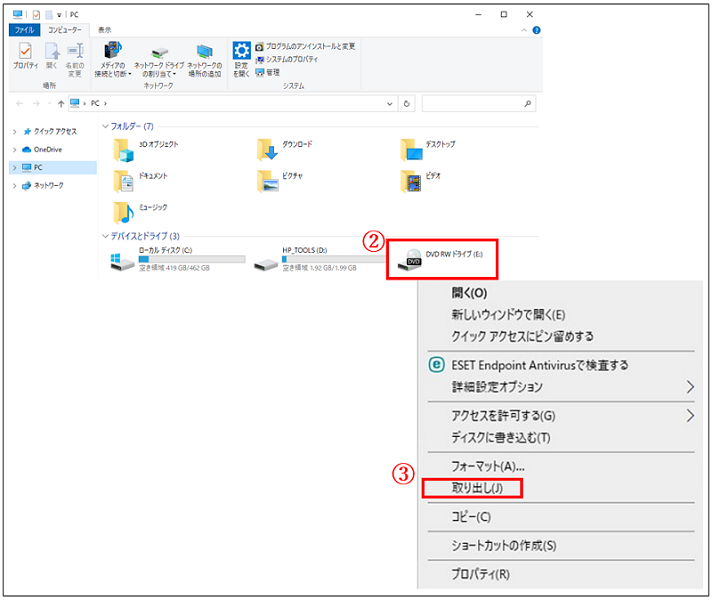Click プログラムのアンインストールと変更 in the ribbon

pyautogui.click(x=310, y=46)
